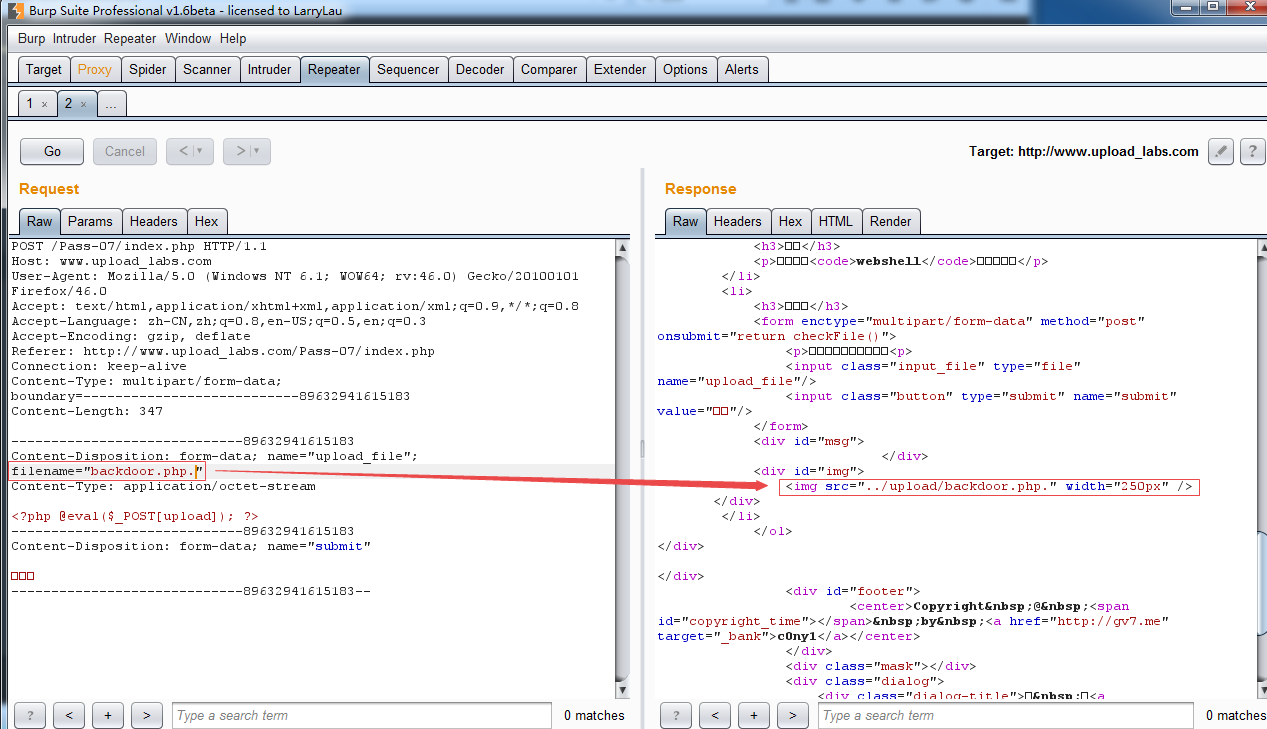Click the div id="footer" response line
This screenshot has height=729, width=1267.
[x=853, y=591]
